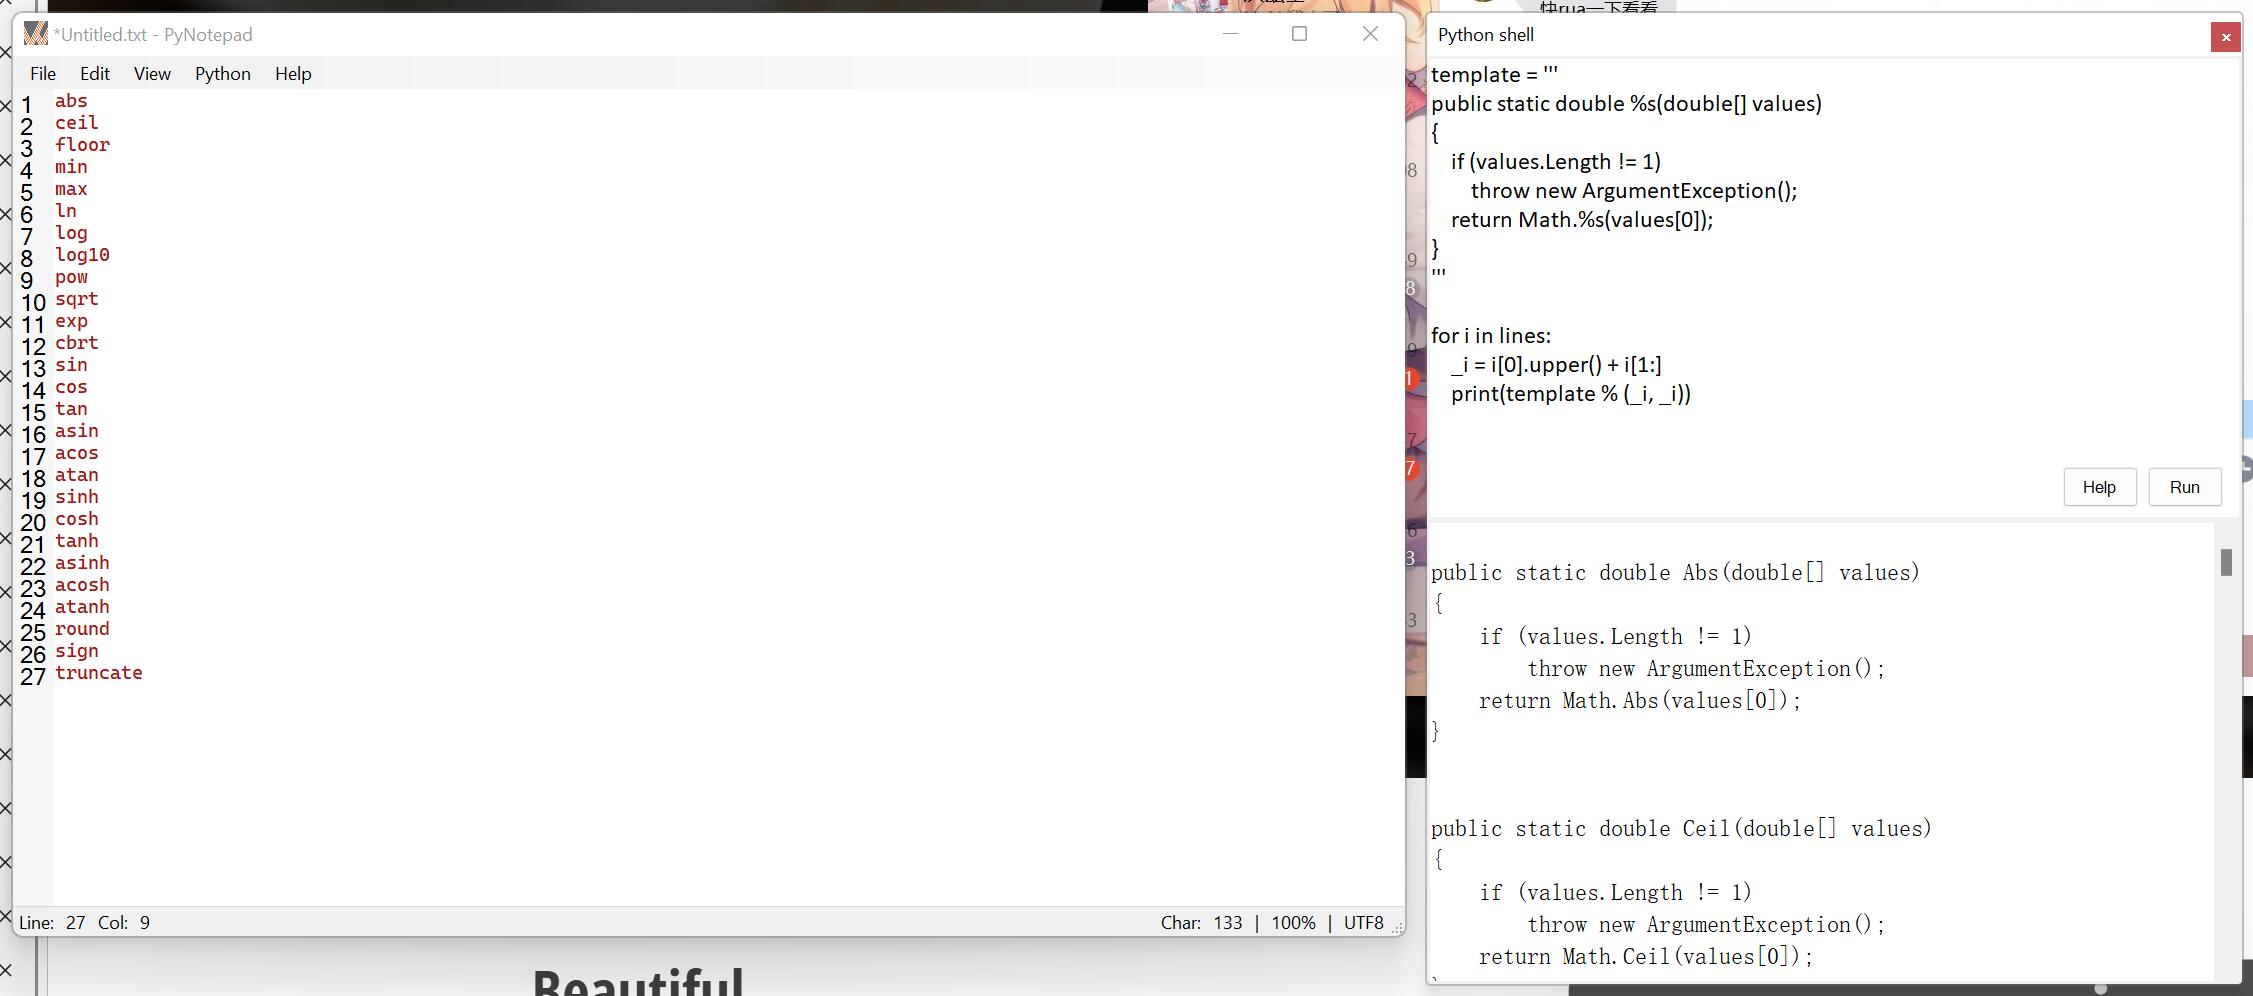This screenshot has width=2253, height=996.
Task: Click the 'cosh' line in editor
Action: tap(77, 519)
